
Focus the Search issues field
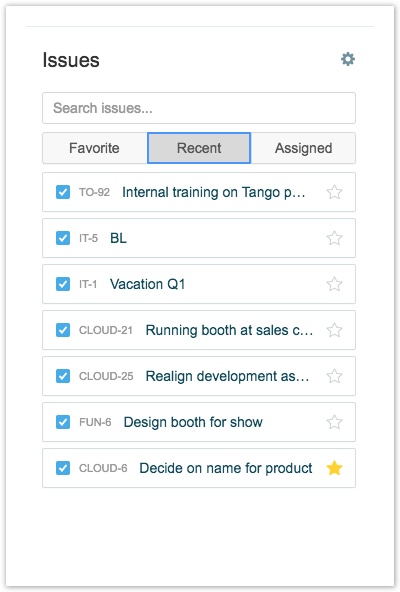(x=199, y=108)
